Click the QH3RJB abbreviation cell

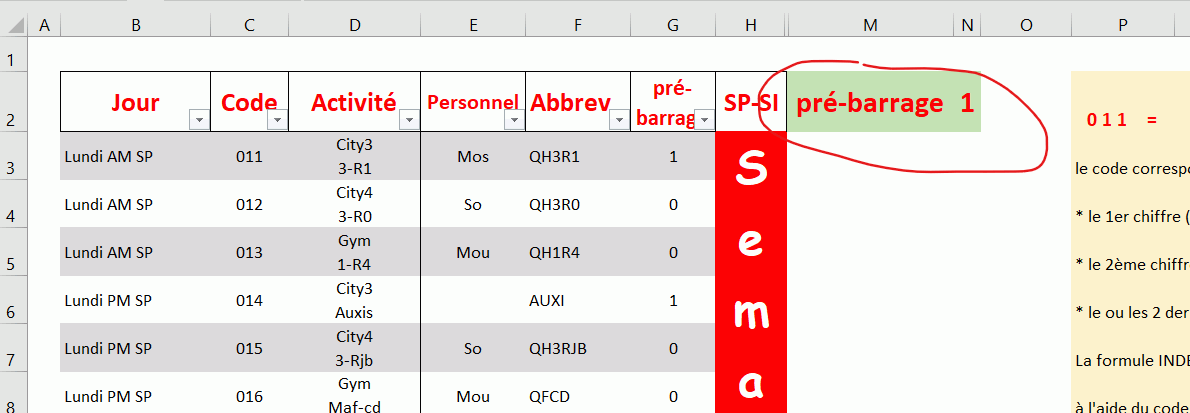pos(577,349)
